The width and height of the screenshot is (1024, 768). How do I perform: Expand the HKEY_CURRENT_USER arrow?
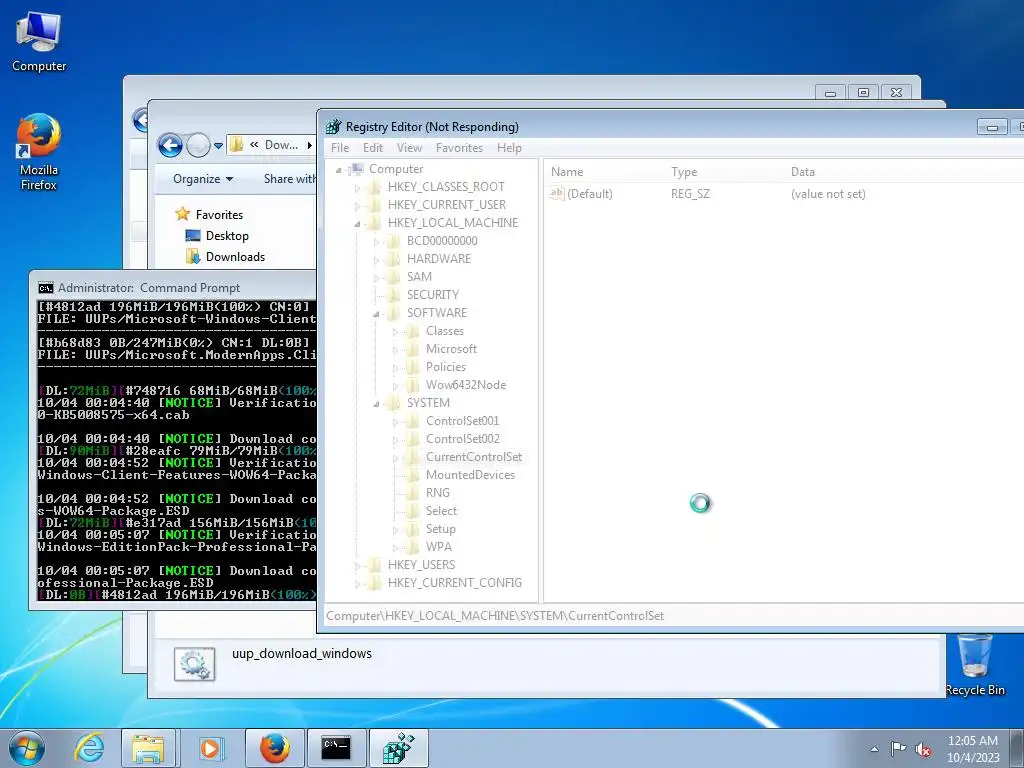pyautogui.click(x=357, y=206)
